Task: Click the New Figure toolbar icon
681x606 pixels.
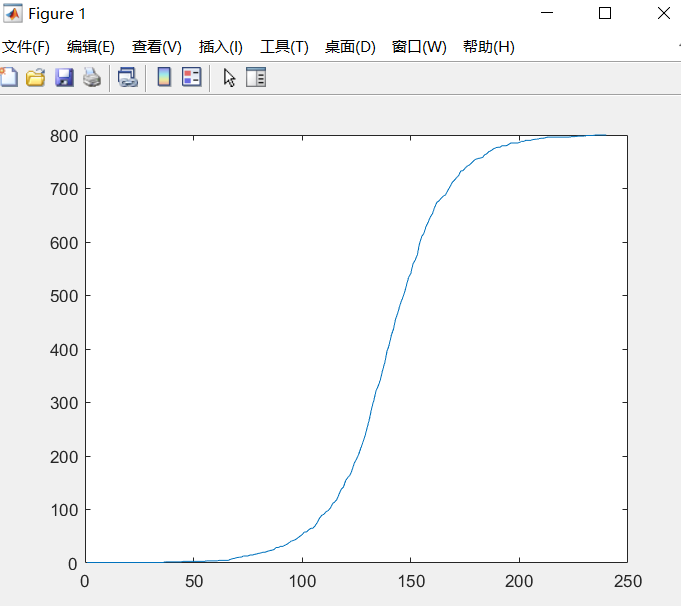Action: tap(9, 77)
